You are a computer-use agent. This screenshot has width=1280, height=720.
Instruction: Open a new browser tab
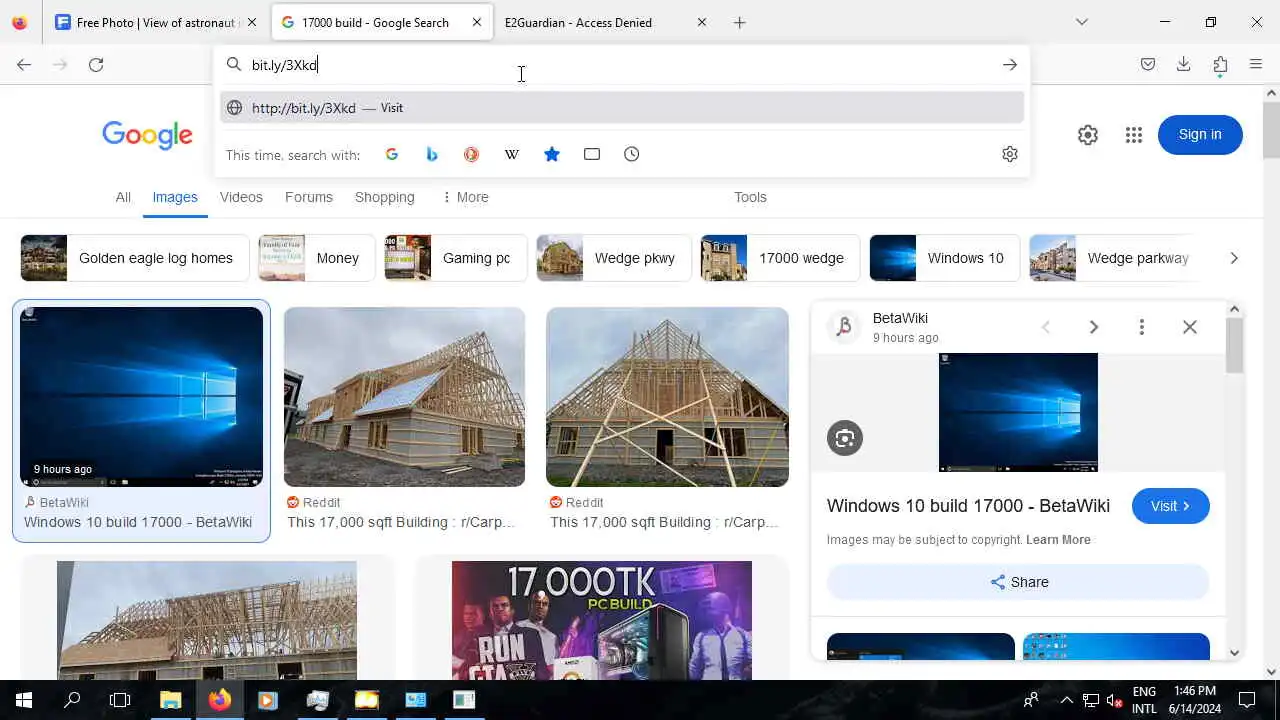(x=740, y=22)
